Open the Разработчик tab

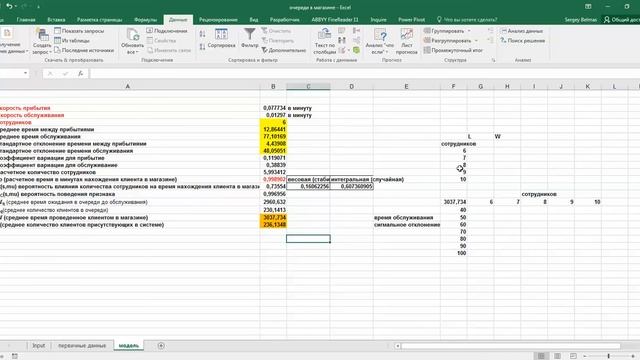(284, 20)
